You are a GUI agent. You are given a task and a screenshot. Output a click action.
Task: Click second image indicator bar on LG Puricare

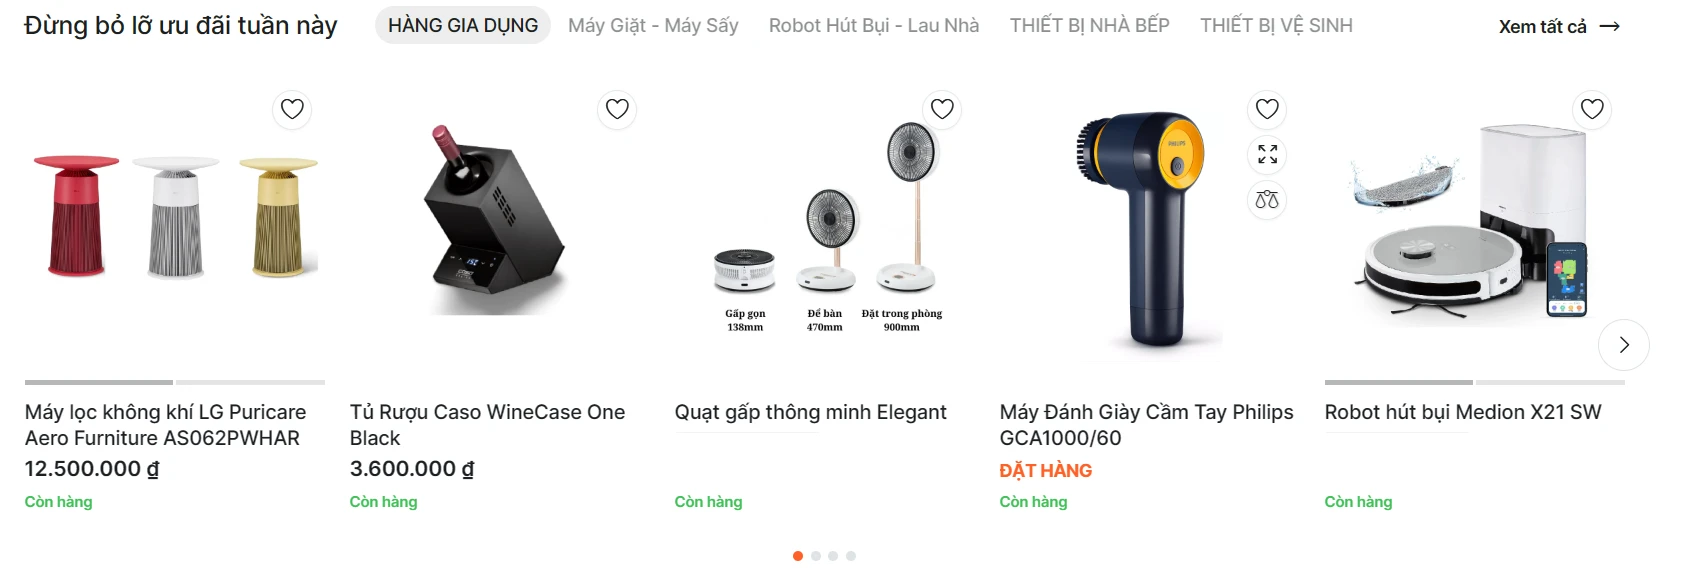click(x=250, y=382)
